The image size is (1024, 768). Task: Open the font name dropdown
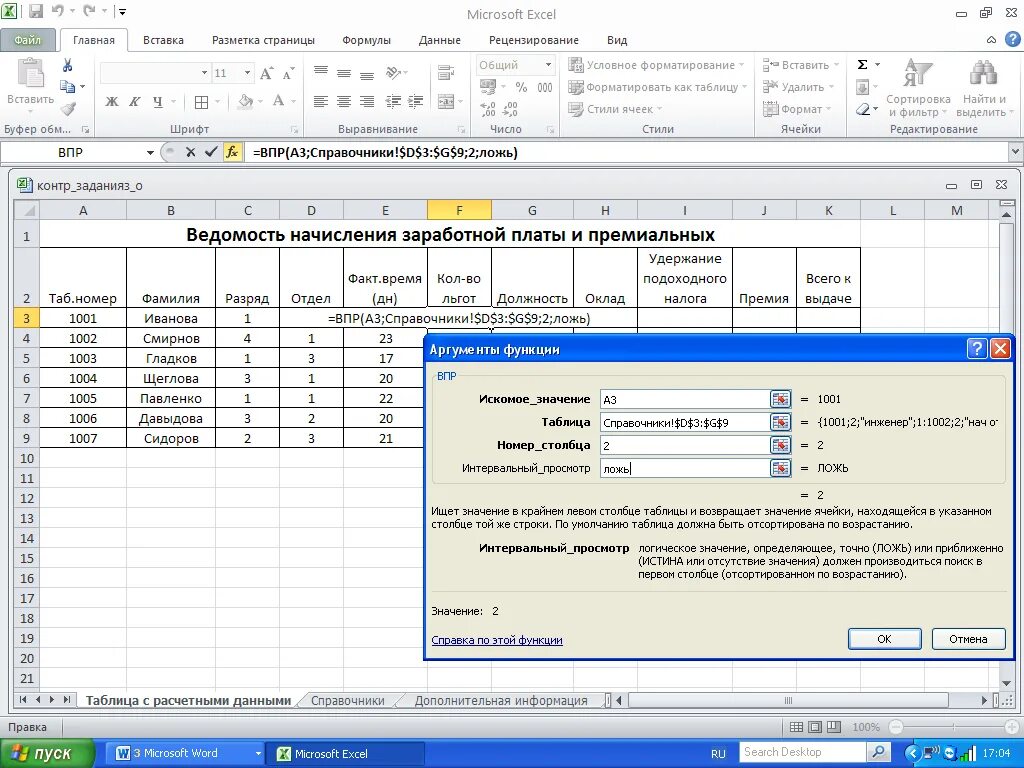pos(204,73)
